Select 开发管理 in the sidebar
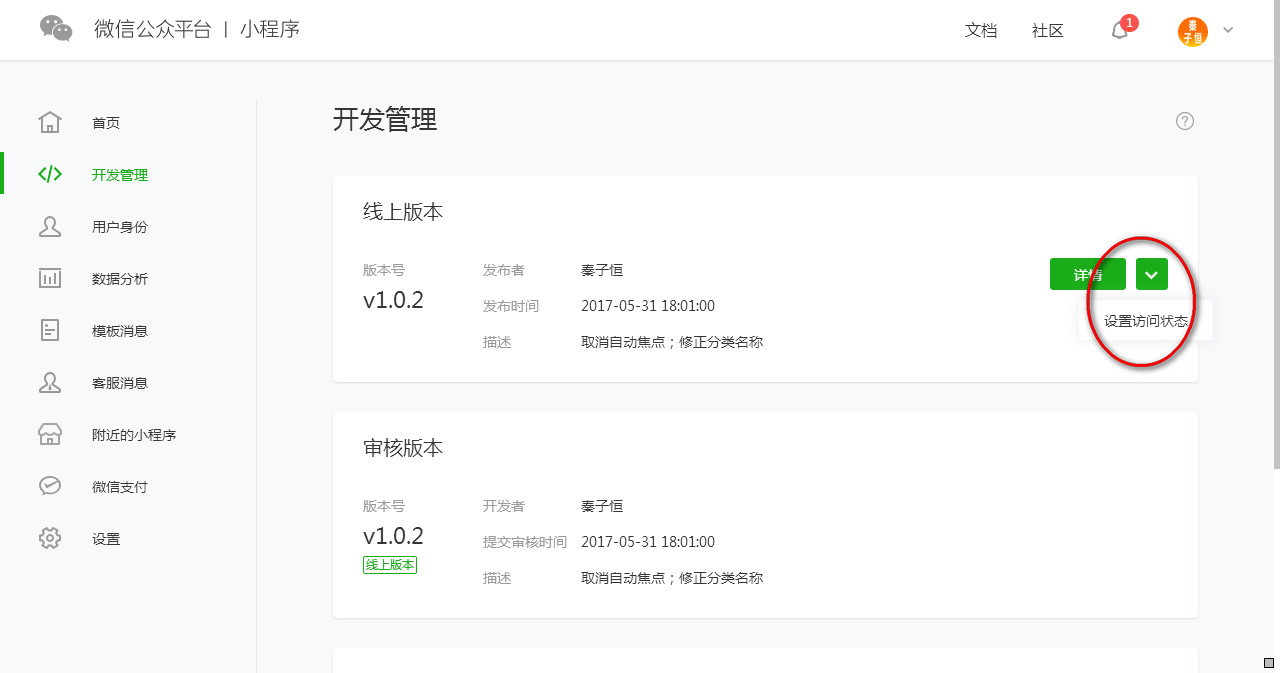Image resolution: width=1280 pixels, height=673 pixels. (x=120, y=175)
